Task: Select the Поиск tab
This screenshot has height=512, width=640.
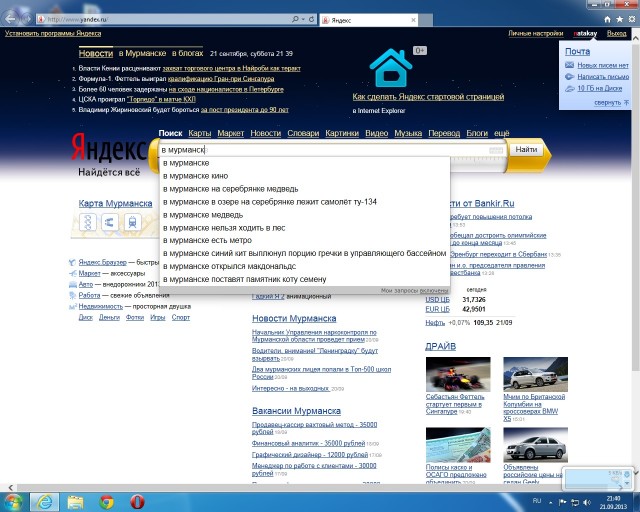Action: tap(170, 133)
